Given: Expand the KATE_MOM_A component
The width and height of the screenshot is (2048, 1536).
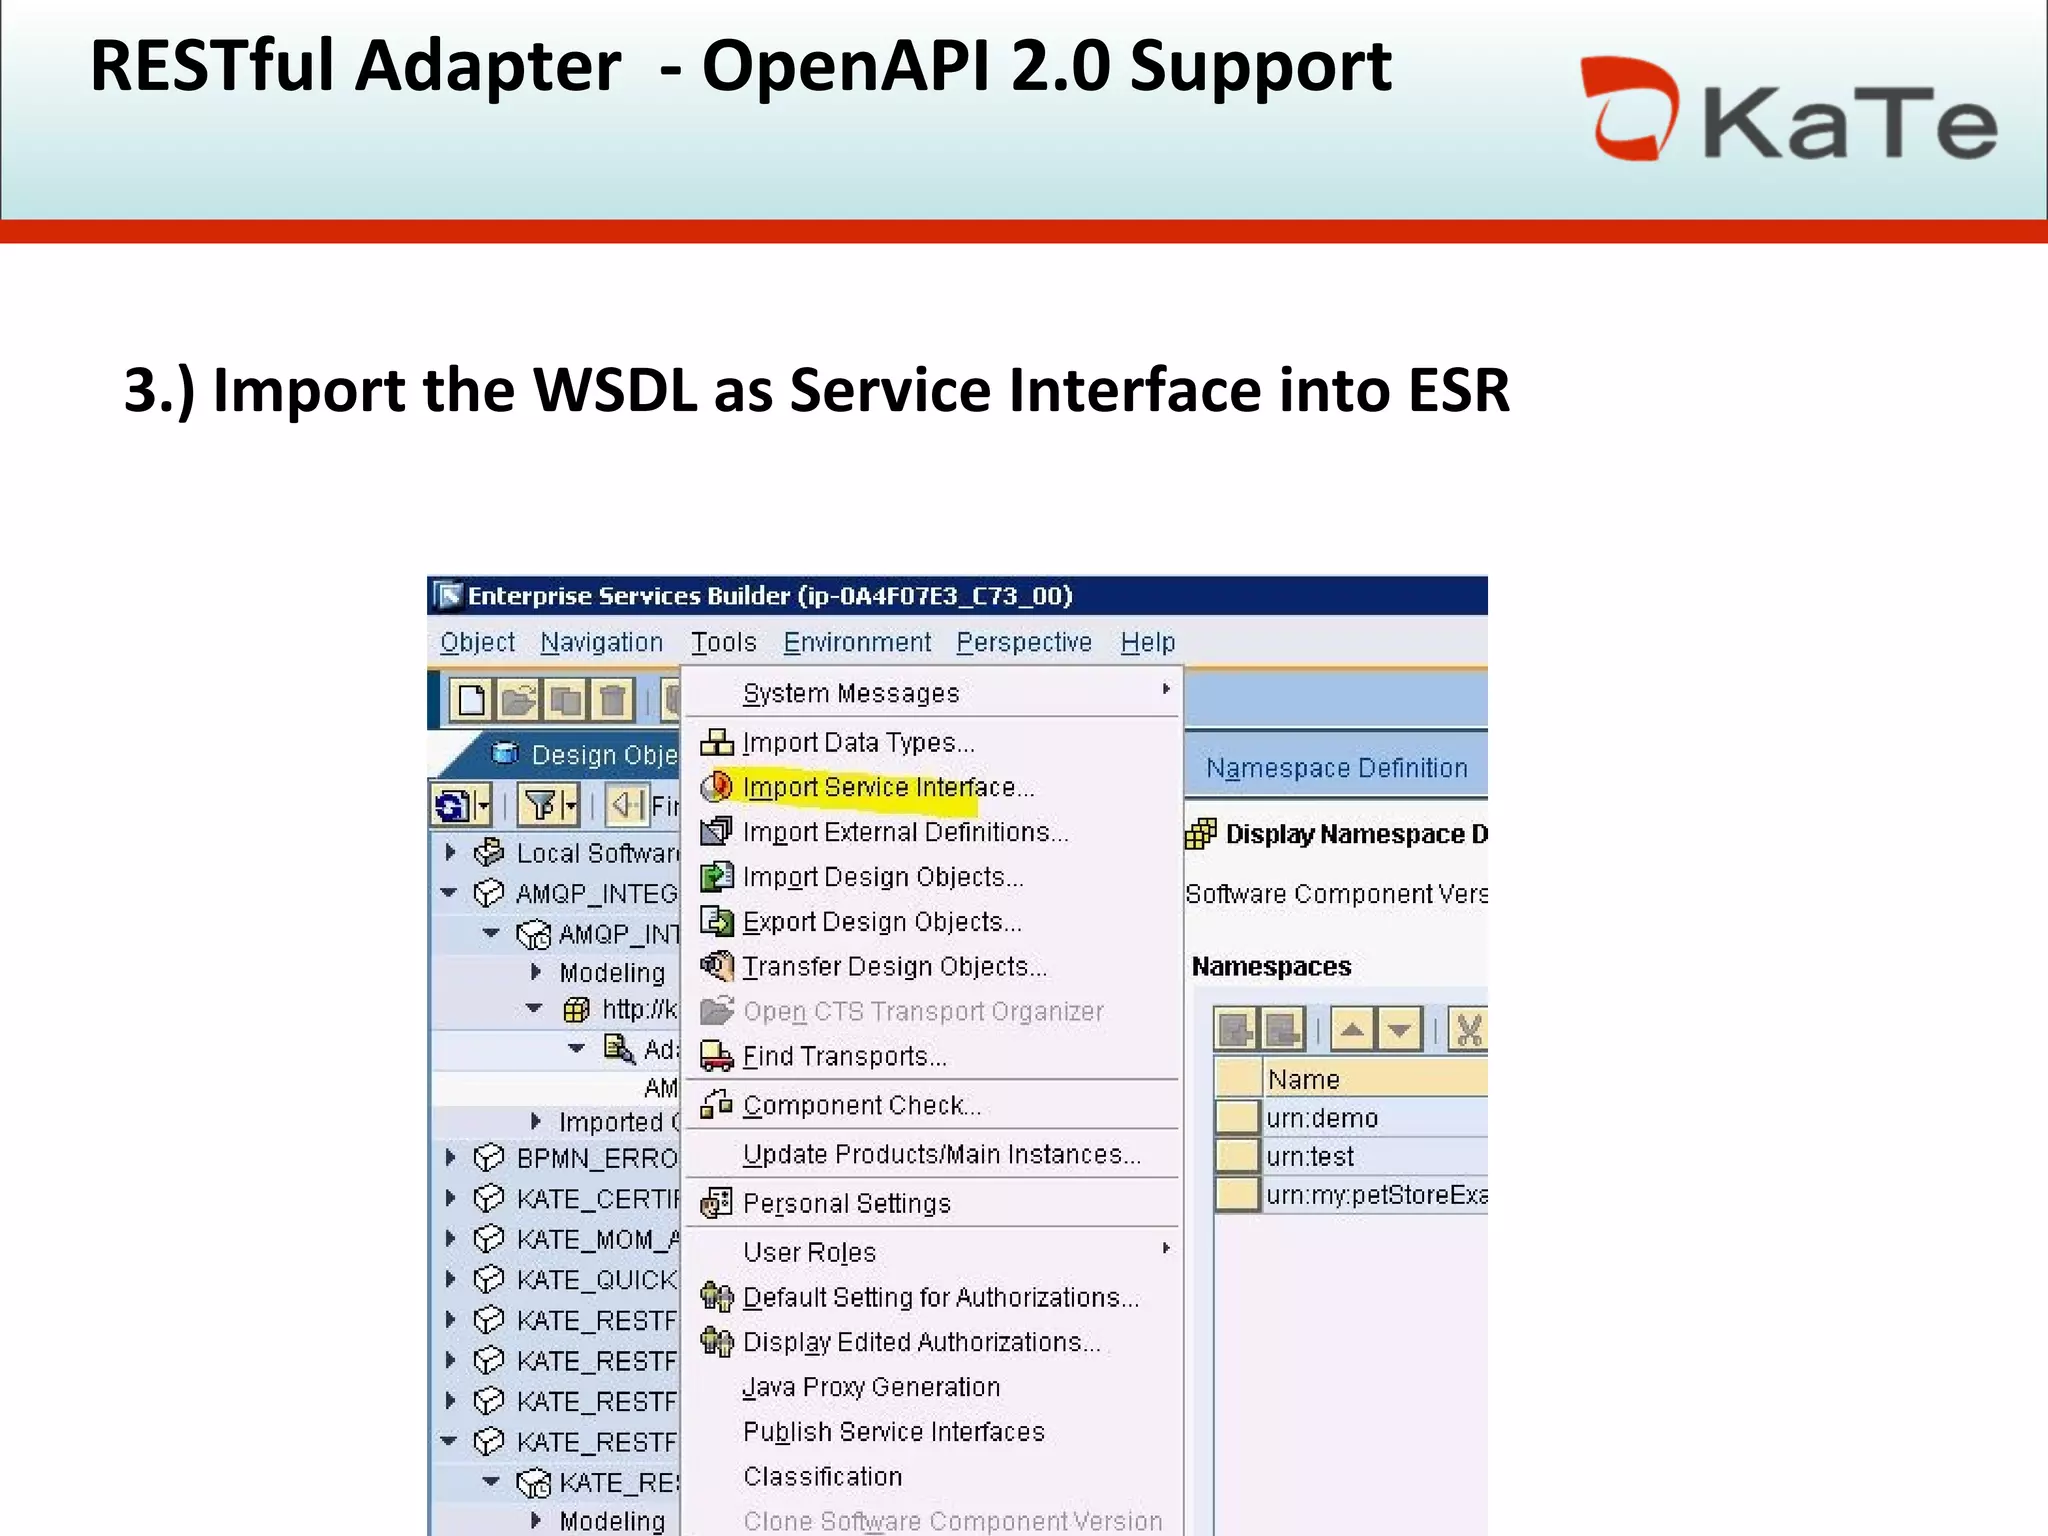Looking at the screenshot, I should (450, 1238).
